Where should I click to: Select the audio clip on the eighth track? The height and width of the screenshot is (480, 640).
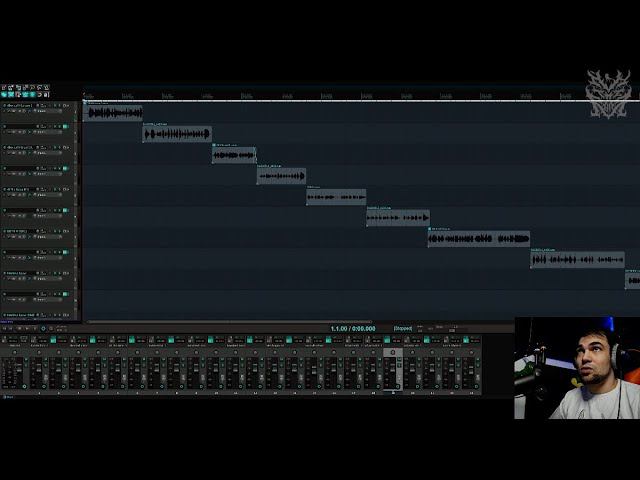(x=578, y=260)
